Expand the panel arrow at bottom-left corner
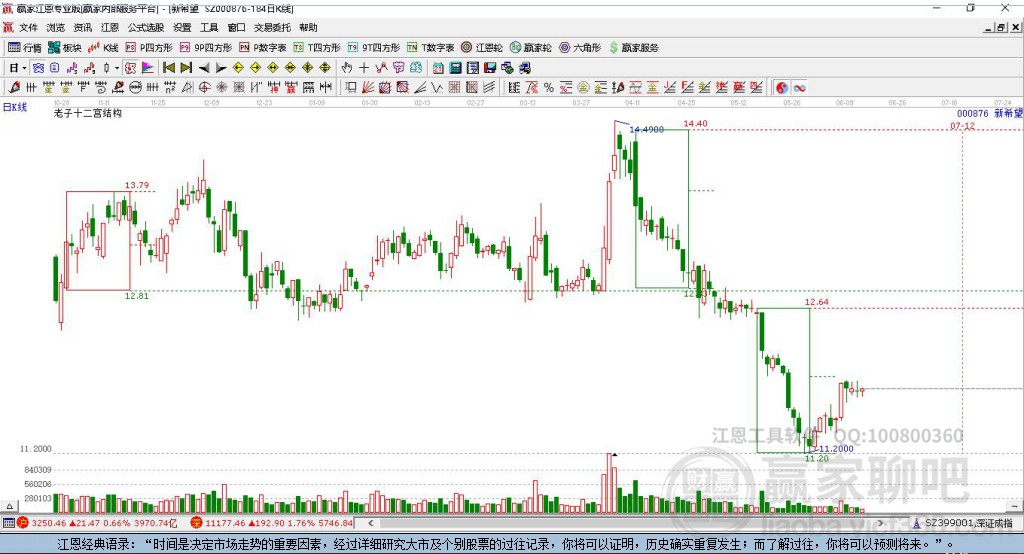Screen dimensions: 1024x554 coord(9,506)
